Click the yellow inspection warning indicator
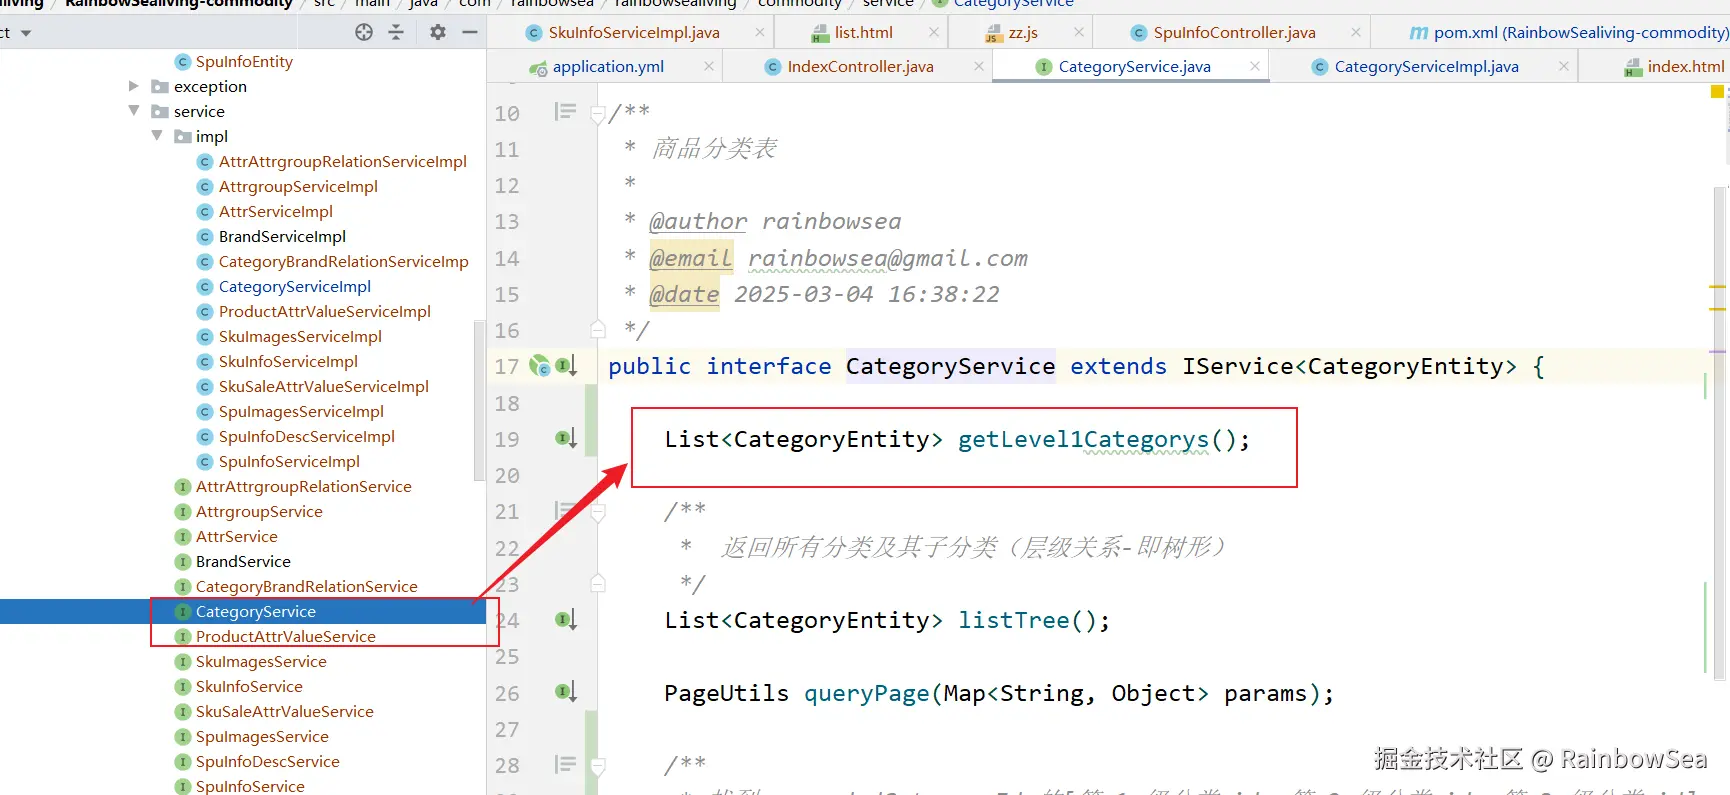 click(x=1717, y=92)
